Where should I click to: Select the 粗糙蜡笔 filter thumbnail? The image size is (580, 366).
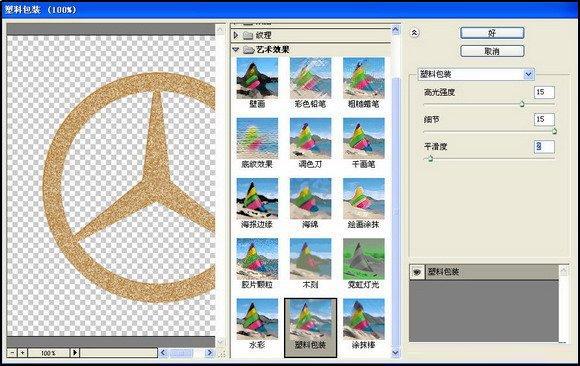tap(364, 78)
